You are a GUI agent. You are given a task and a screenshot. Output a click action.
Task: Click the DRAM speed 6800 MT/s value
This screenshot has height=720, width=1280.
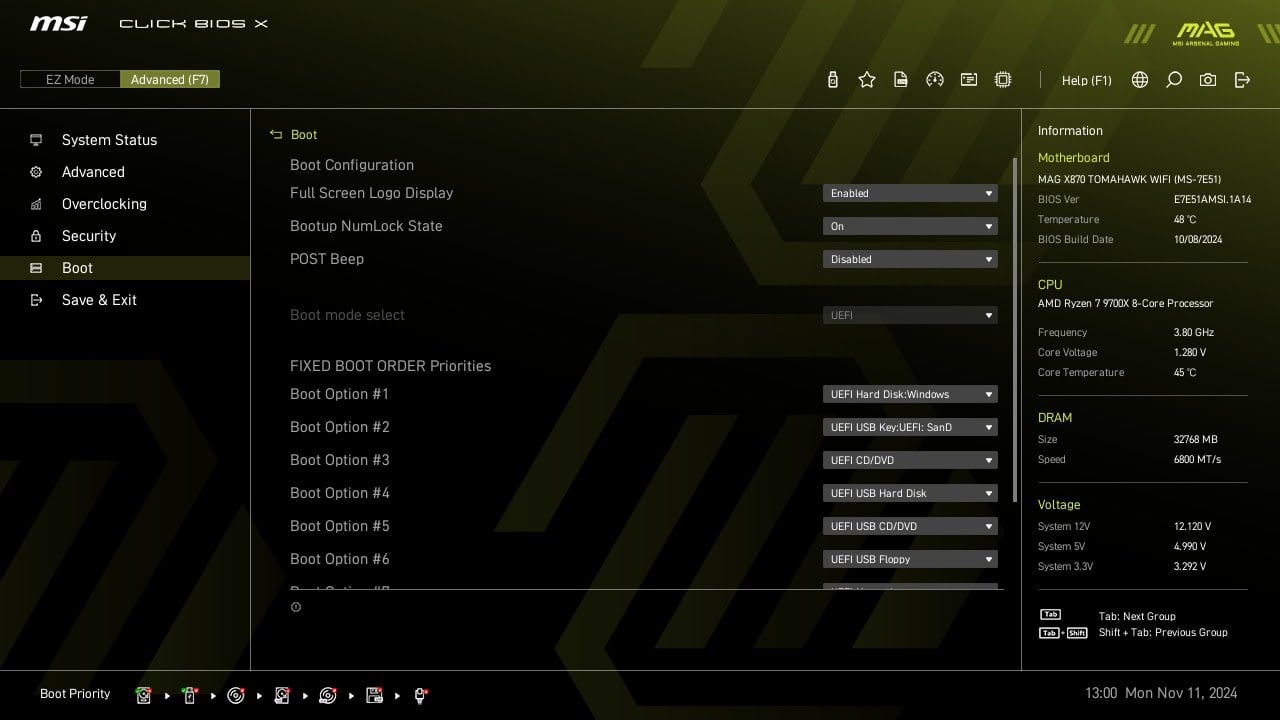1197,459
